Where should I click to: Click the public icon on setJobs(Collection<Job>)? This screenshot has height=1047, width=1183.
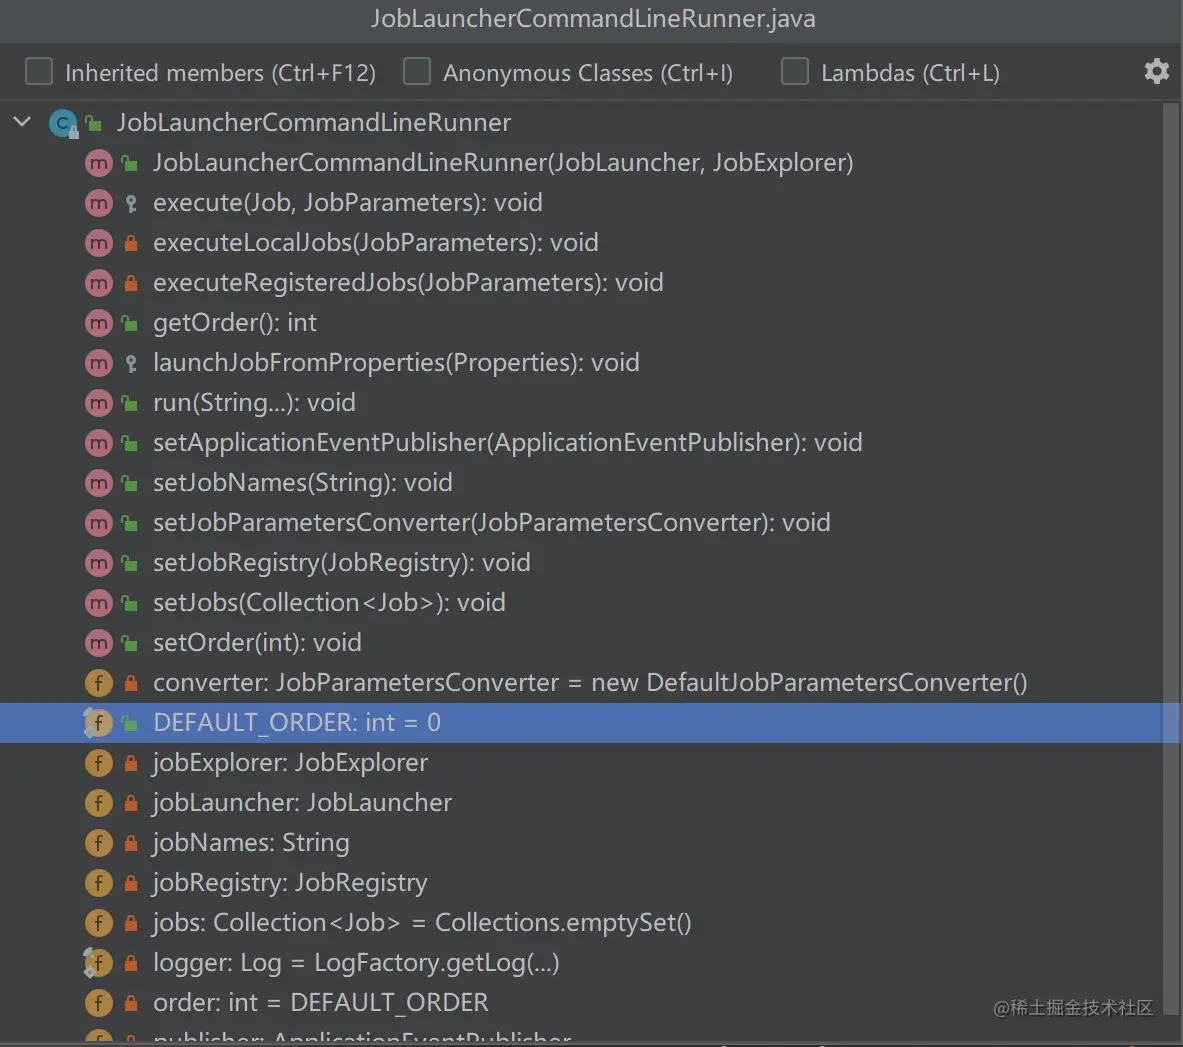tap(130, 603)
